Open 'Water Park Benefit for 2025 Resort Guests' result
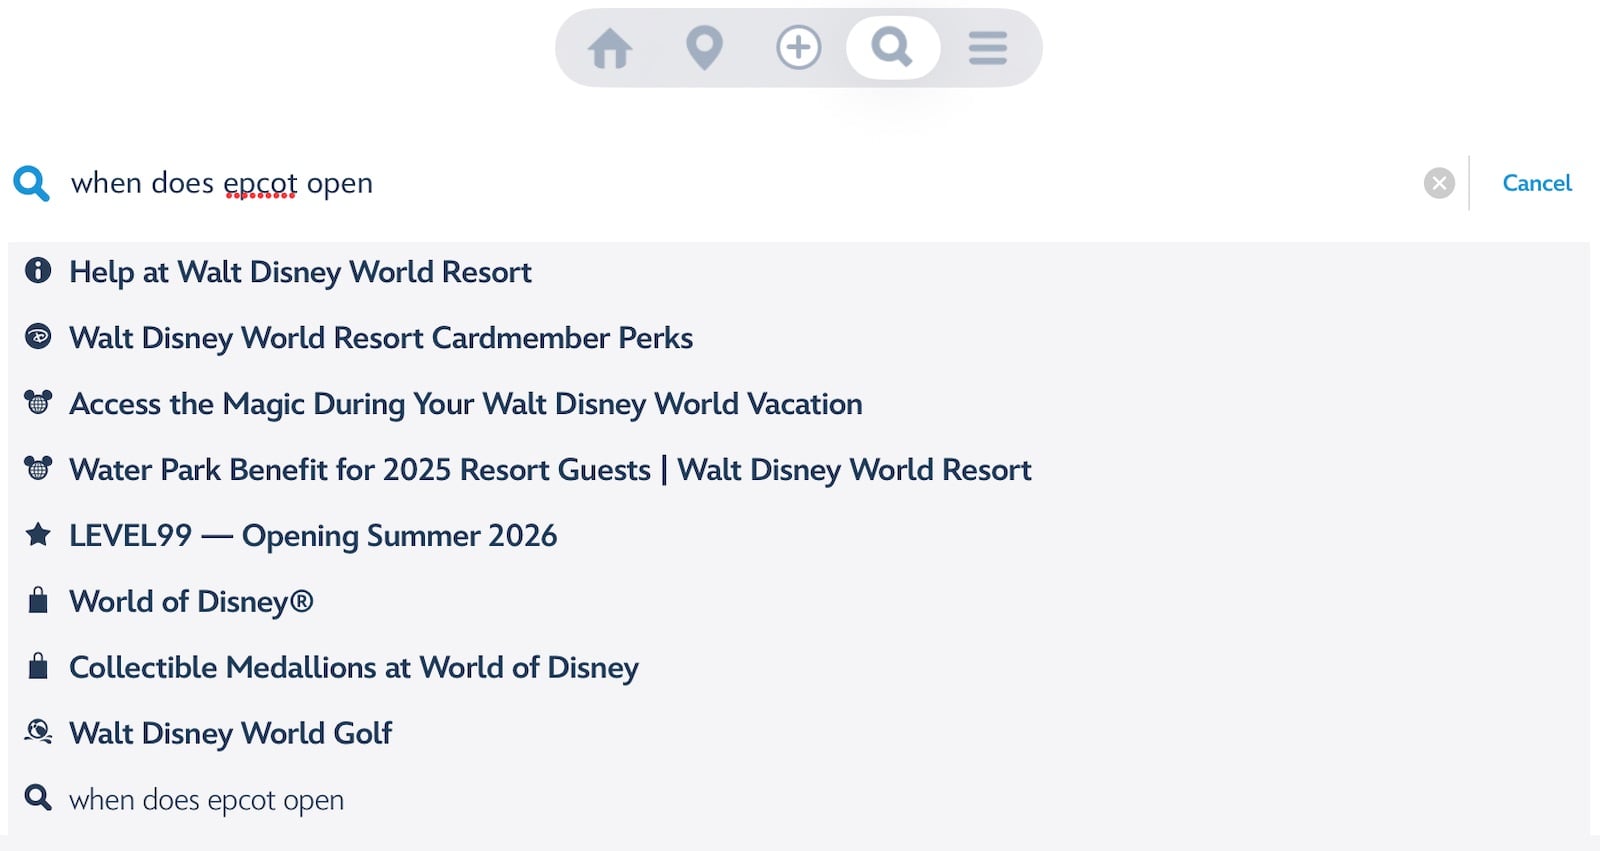Image resolution: width=1600 pixels, height=851 pixels. (550, 470)
